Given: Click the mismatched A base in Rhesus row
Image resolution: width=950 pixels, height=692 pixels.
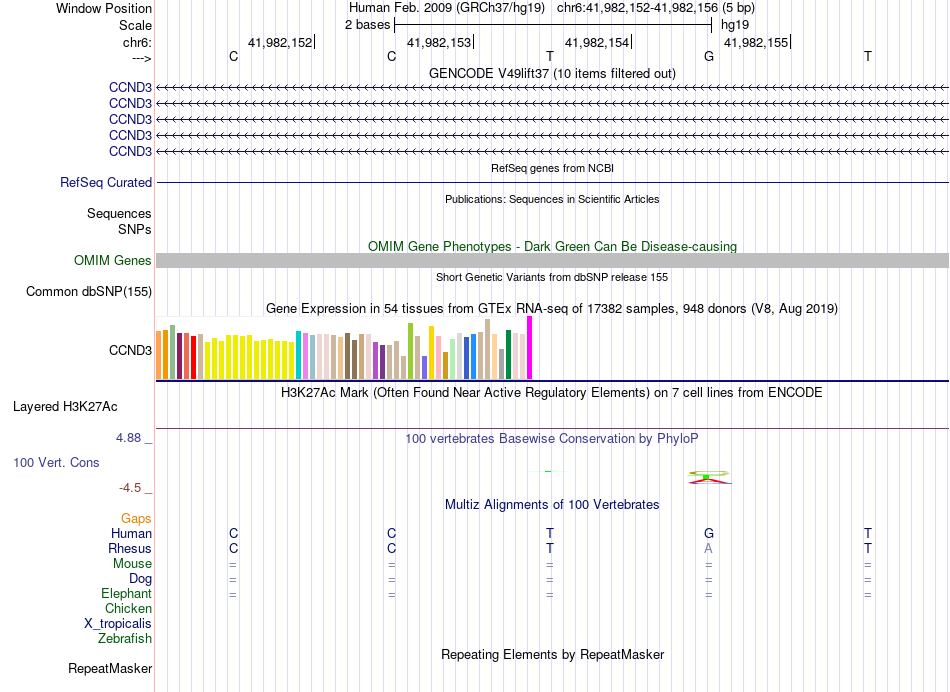Looking at the screenshot, I should click(x=708, y=548).
